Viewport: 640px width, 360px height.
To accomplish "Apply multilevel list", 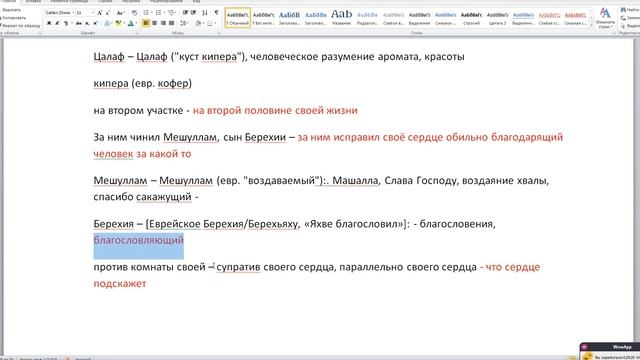I will coord(171,13).
